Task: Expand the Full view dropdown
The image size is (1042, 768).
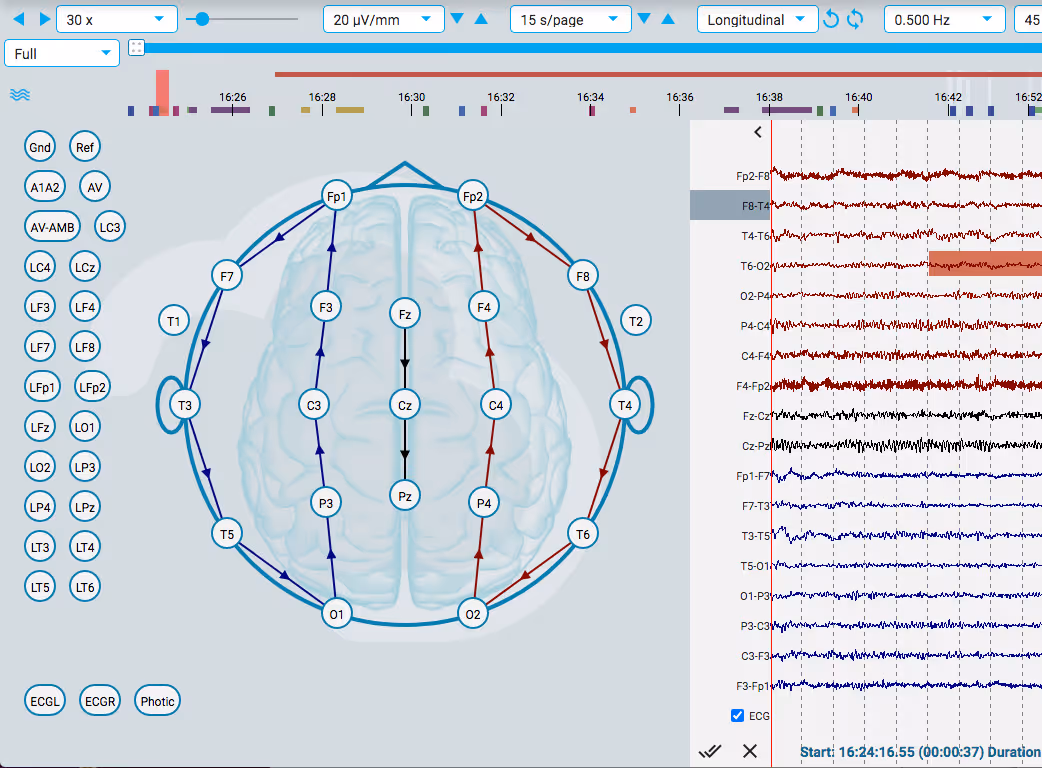Action: [x=62, y=52]
